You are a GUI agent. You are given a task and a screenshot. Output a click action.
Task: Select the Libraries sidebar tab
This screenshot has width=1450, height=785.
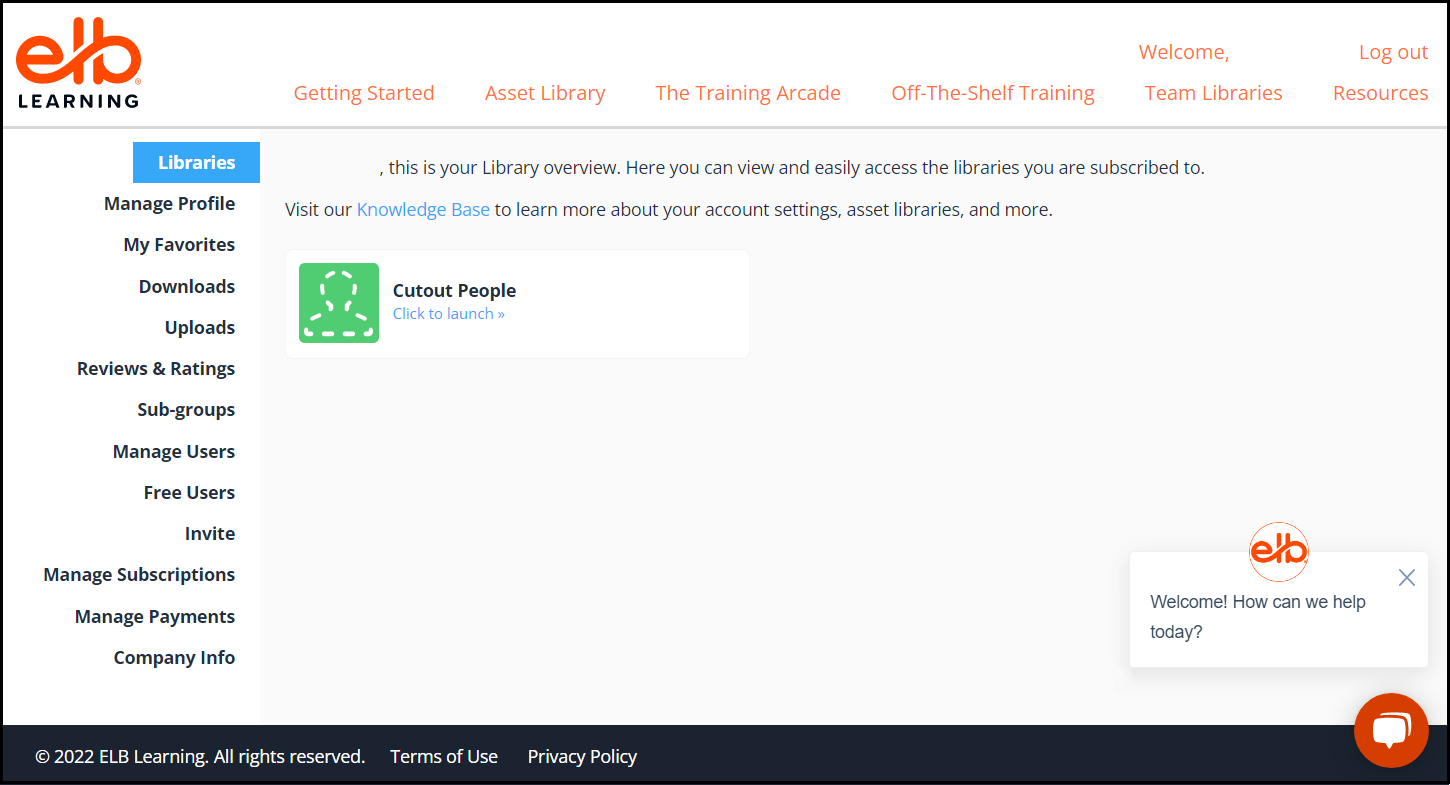click(x=197, y=162)
